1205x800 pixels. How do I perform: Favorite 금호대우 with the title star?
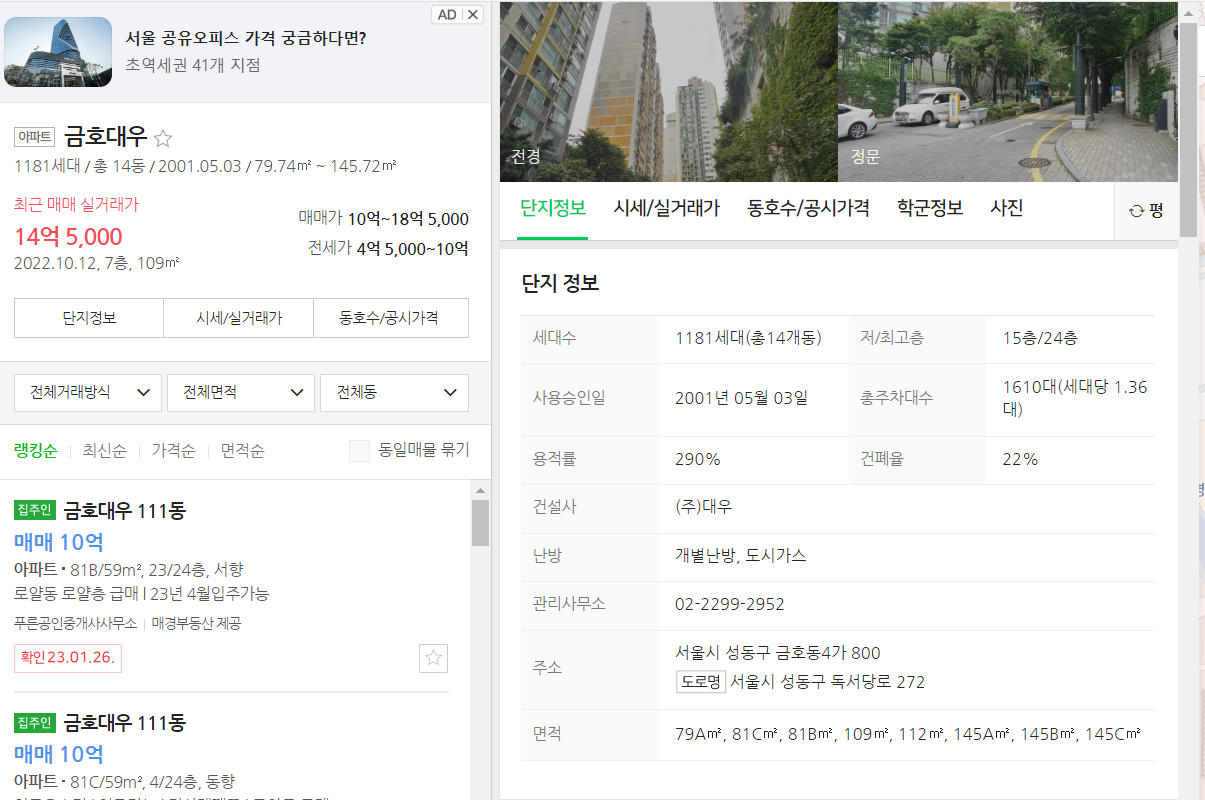(163, 138)
